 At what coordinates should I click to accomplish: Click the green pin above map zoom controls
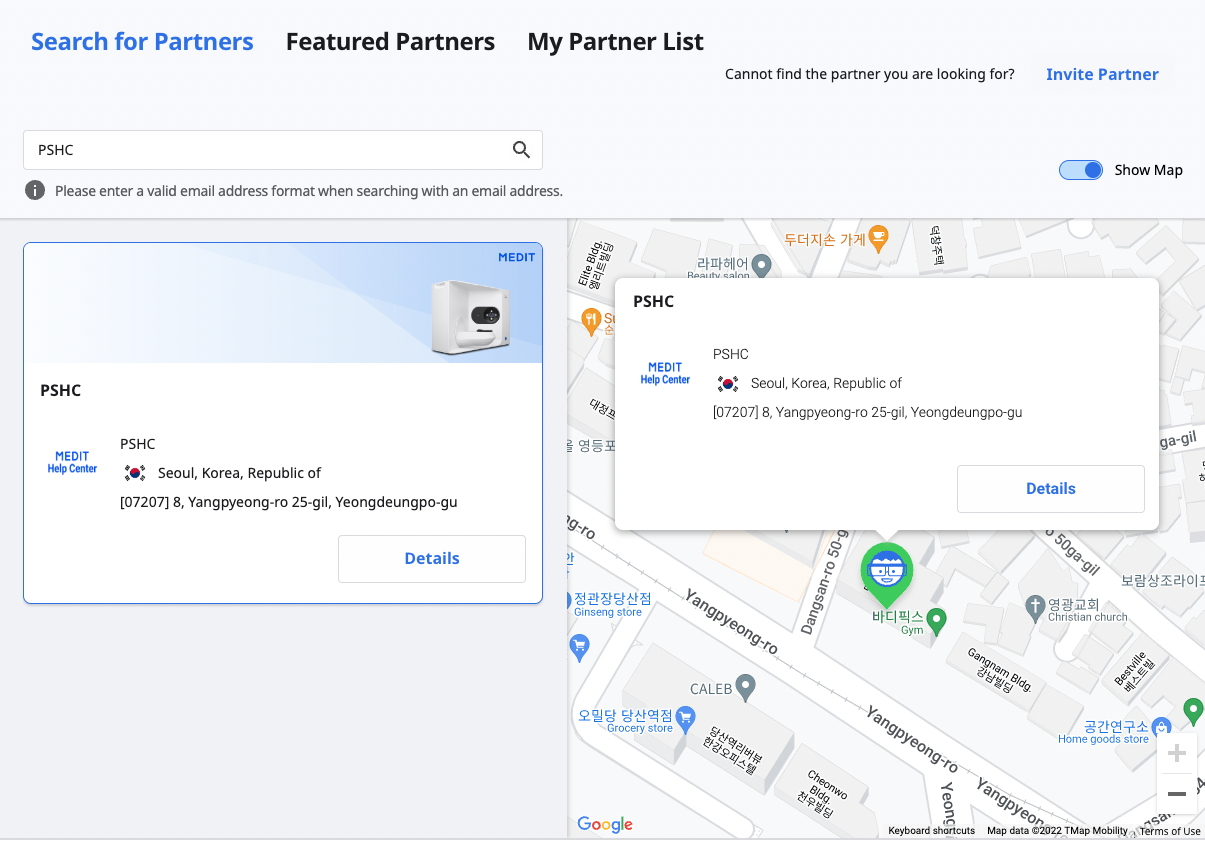1192,711
